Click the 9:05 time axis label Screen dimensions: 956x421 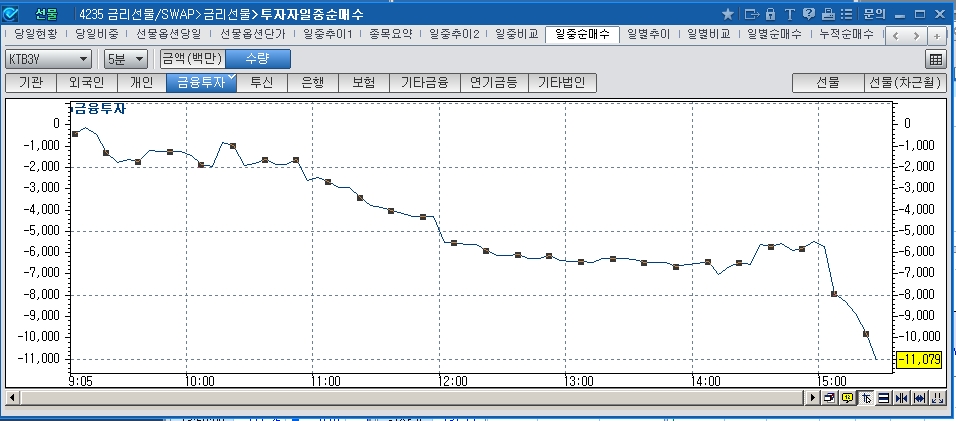80,382
